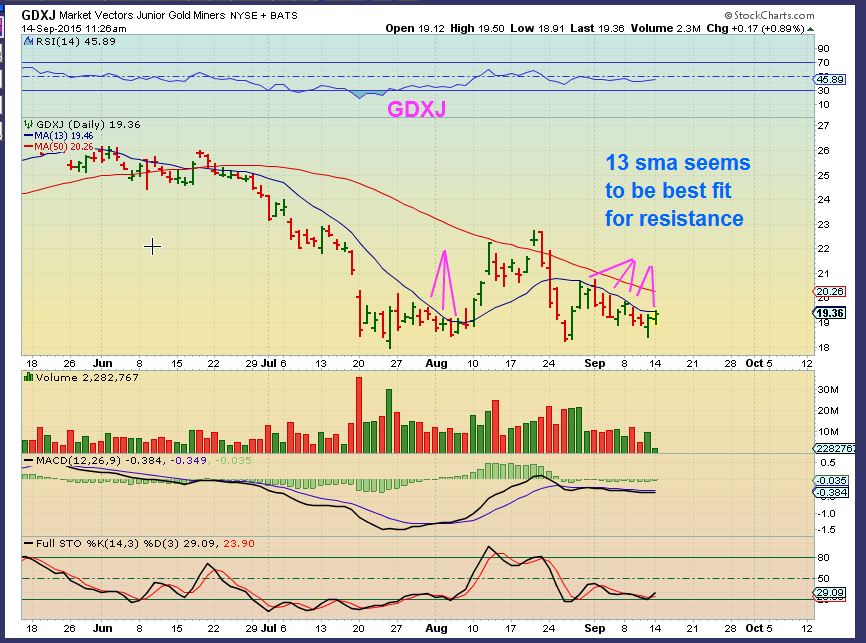Click the 'Chg +0.17 (+0.89%)' change value
This screenshot has width=866, height=643.
pos(755,29)
